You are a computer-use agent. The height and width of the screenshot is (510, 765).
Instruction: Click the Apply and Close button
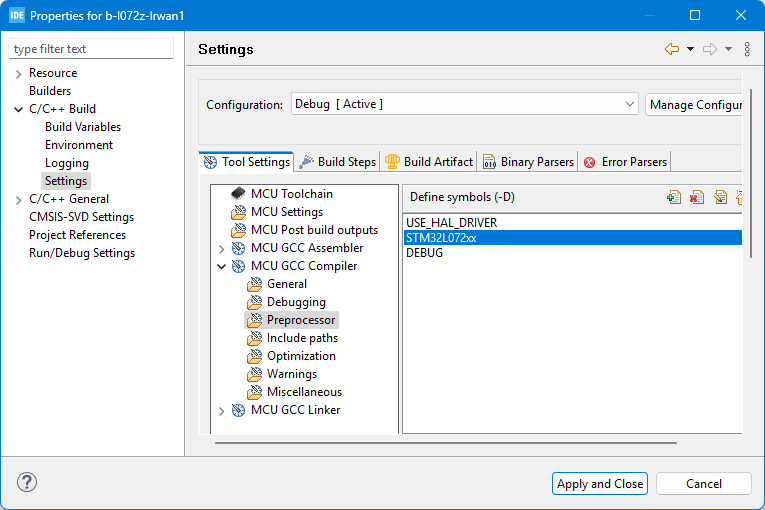pyautogui.click(x=600, y=484)
